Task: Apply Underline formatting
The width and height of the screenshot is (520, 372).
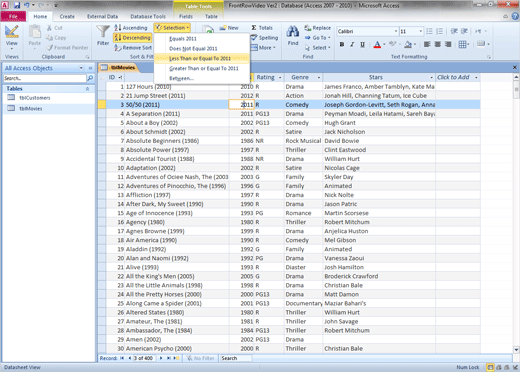Action: click(362, 44)
